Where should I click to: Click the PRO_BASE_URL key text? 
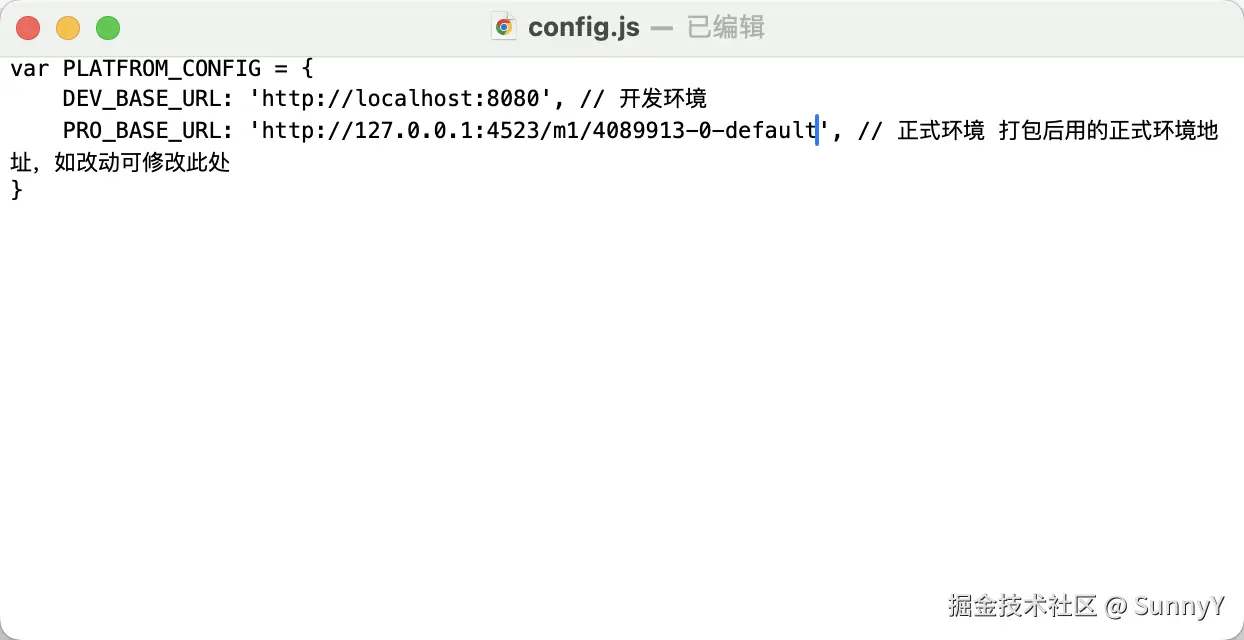tap(141, 131)
